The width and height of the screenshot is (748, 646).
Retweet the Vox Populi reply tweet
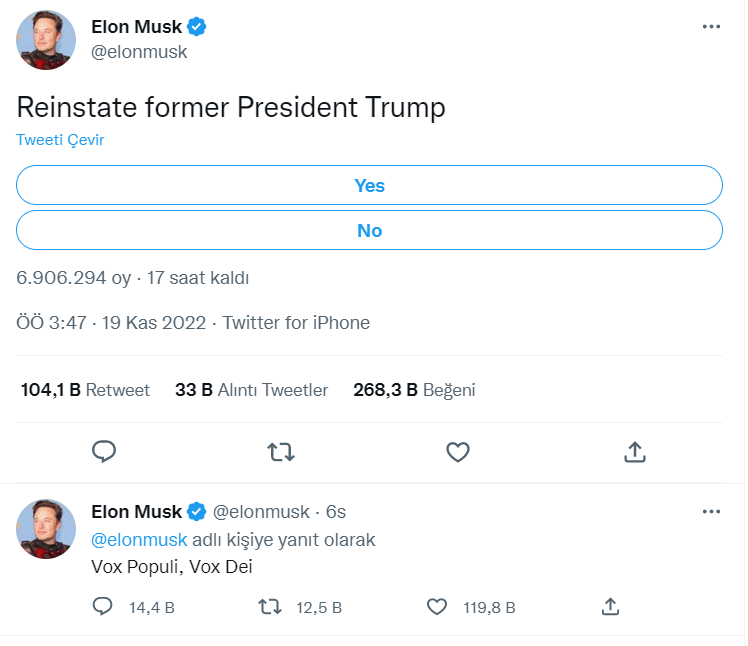pyautogui.click(x=270, y=606)
